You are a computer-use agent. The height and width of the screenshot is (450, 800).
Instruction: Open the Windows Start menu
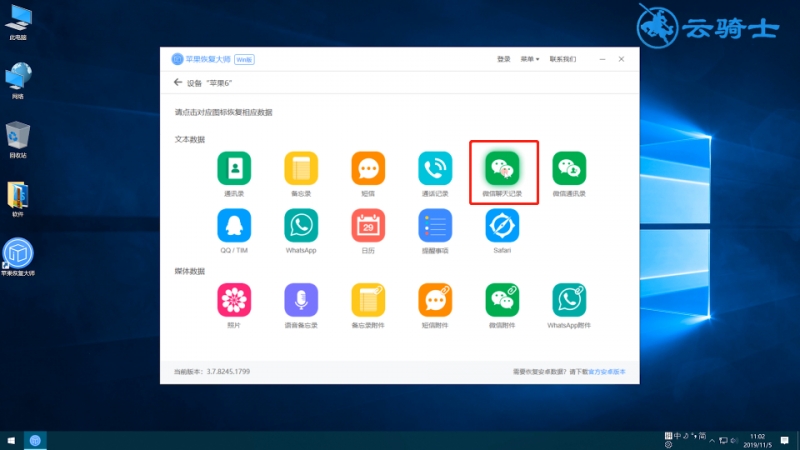click(x=11, y=440)
